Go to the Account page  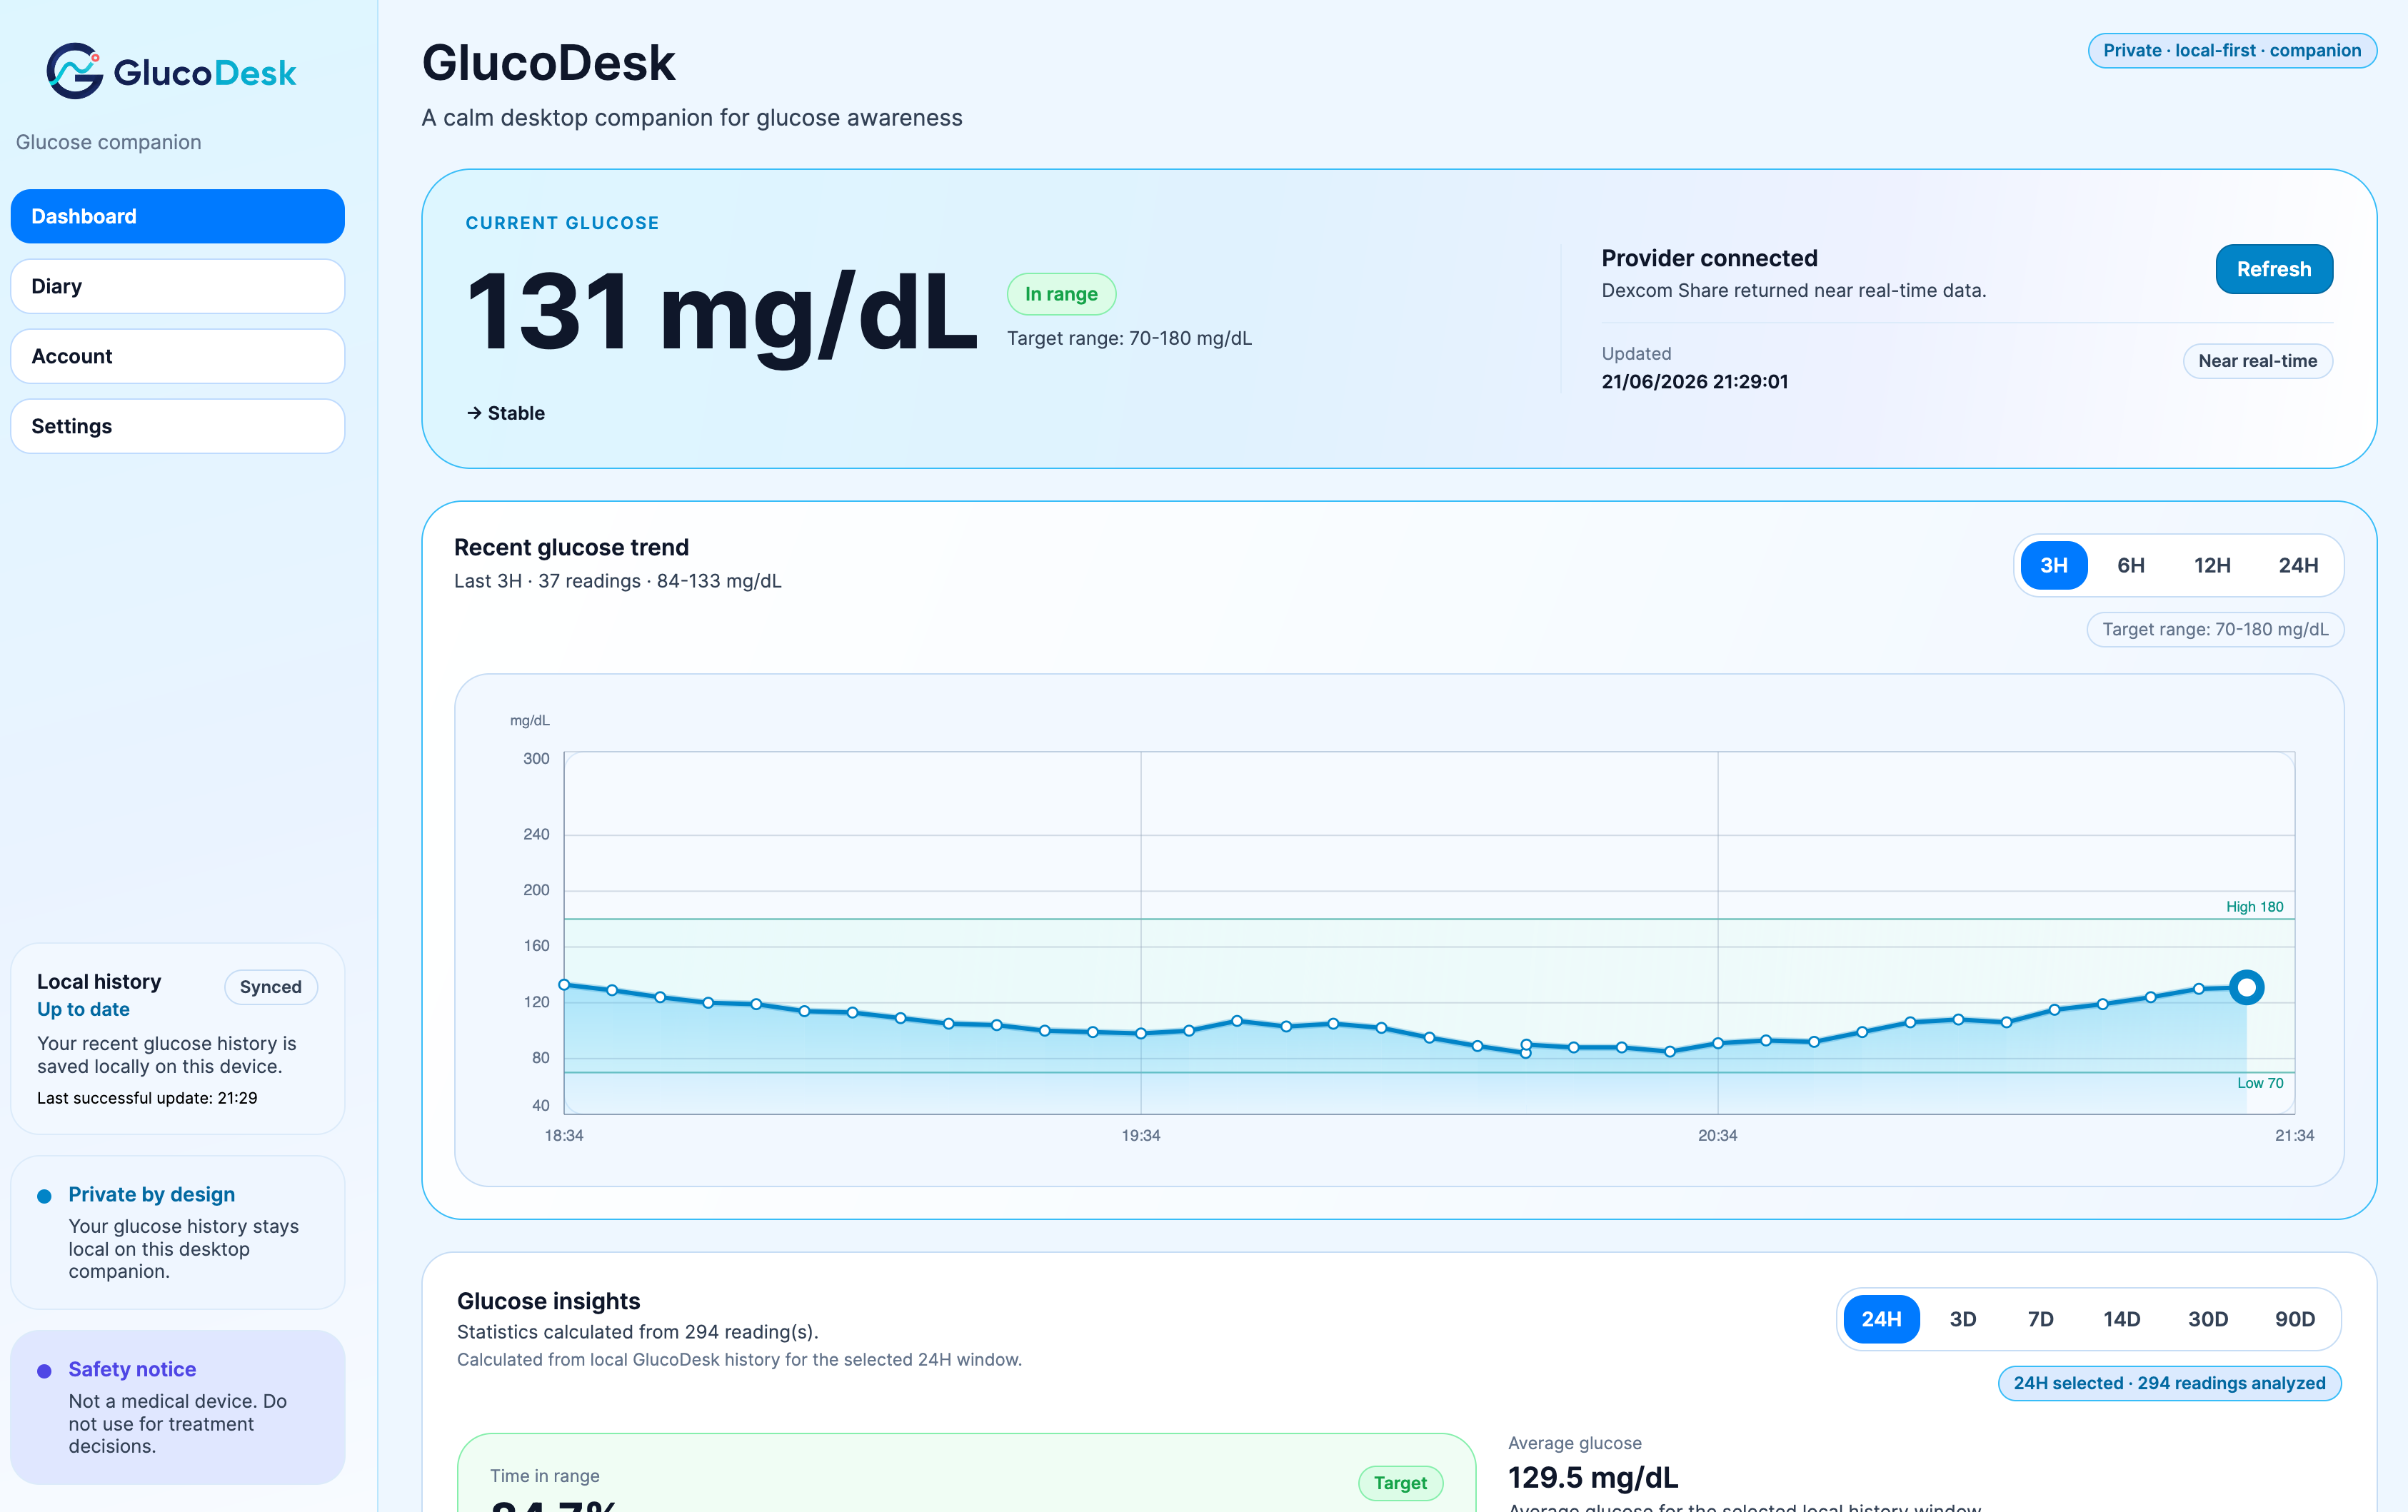tap(178, 356)
